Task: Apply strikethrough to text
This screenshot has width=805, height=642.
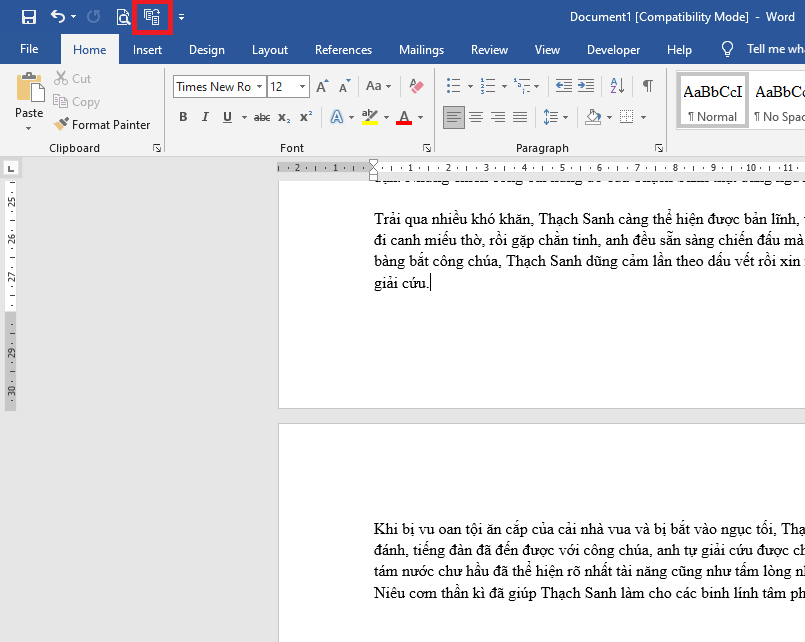Action: (x=261, y=117)
